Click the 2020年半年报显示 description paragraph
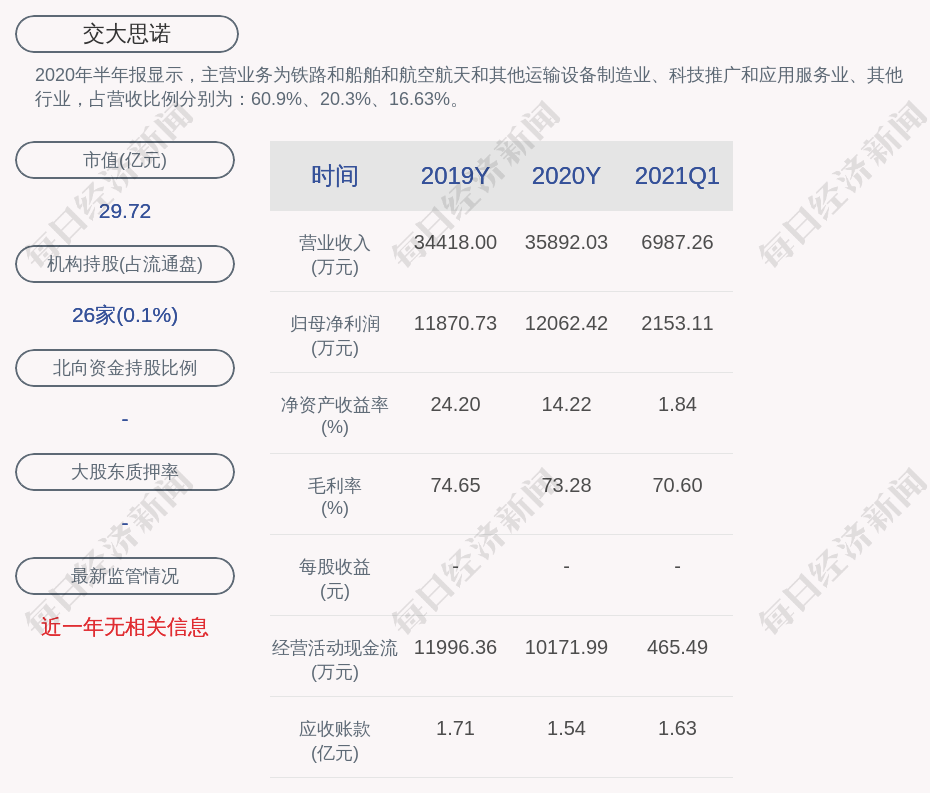 tap(469, 87)
